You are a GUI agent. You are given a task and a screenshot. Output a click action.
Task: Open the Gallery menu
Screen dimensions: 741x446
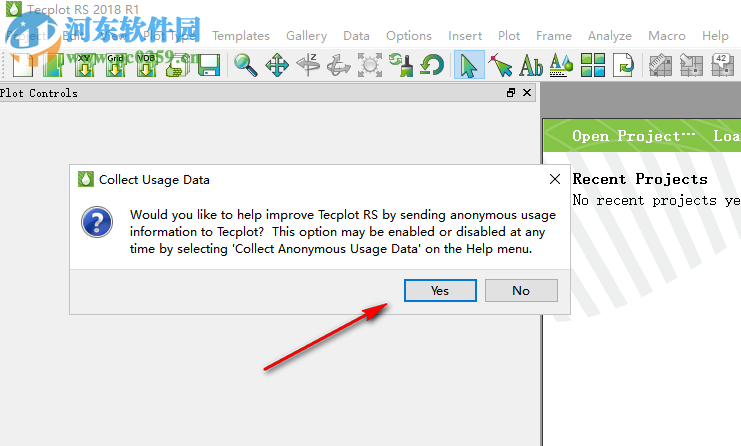tap(306, 36)
